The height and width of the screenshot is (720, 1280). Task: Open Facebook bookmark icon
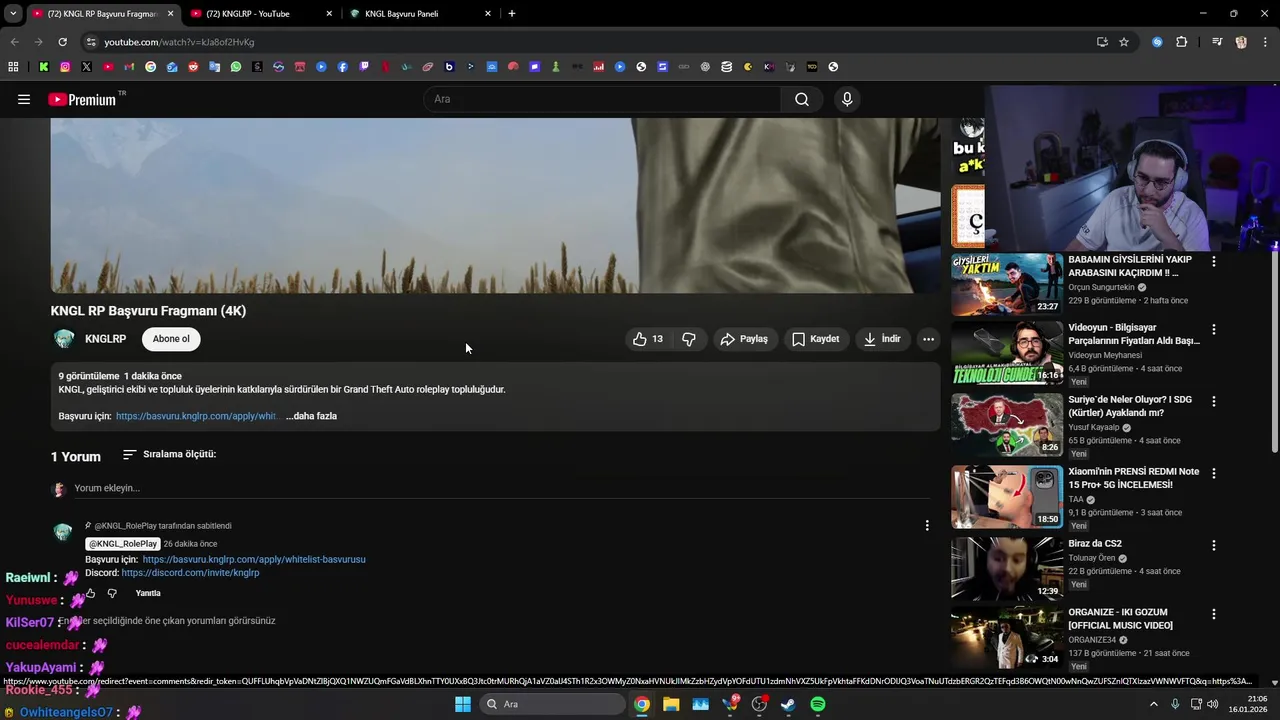click(343, 67)
